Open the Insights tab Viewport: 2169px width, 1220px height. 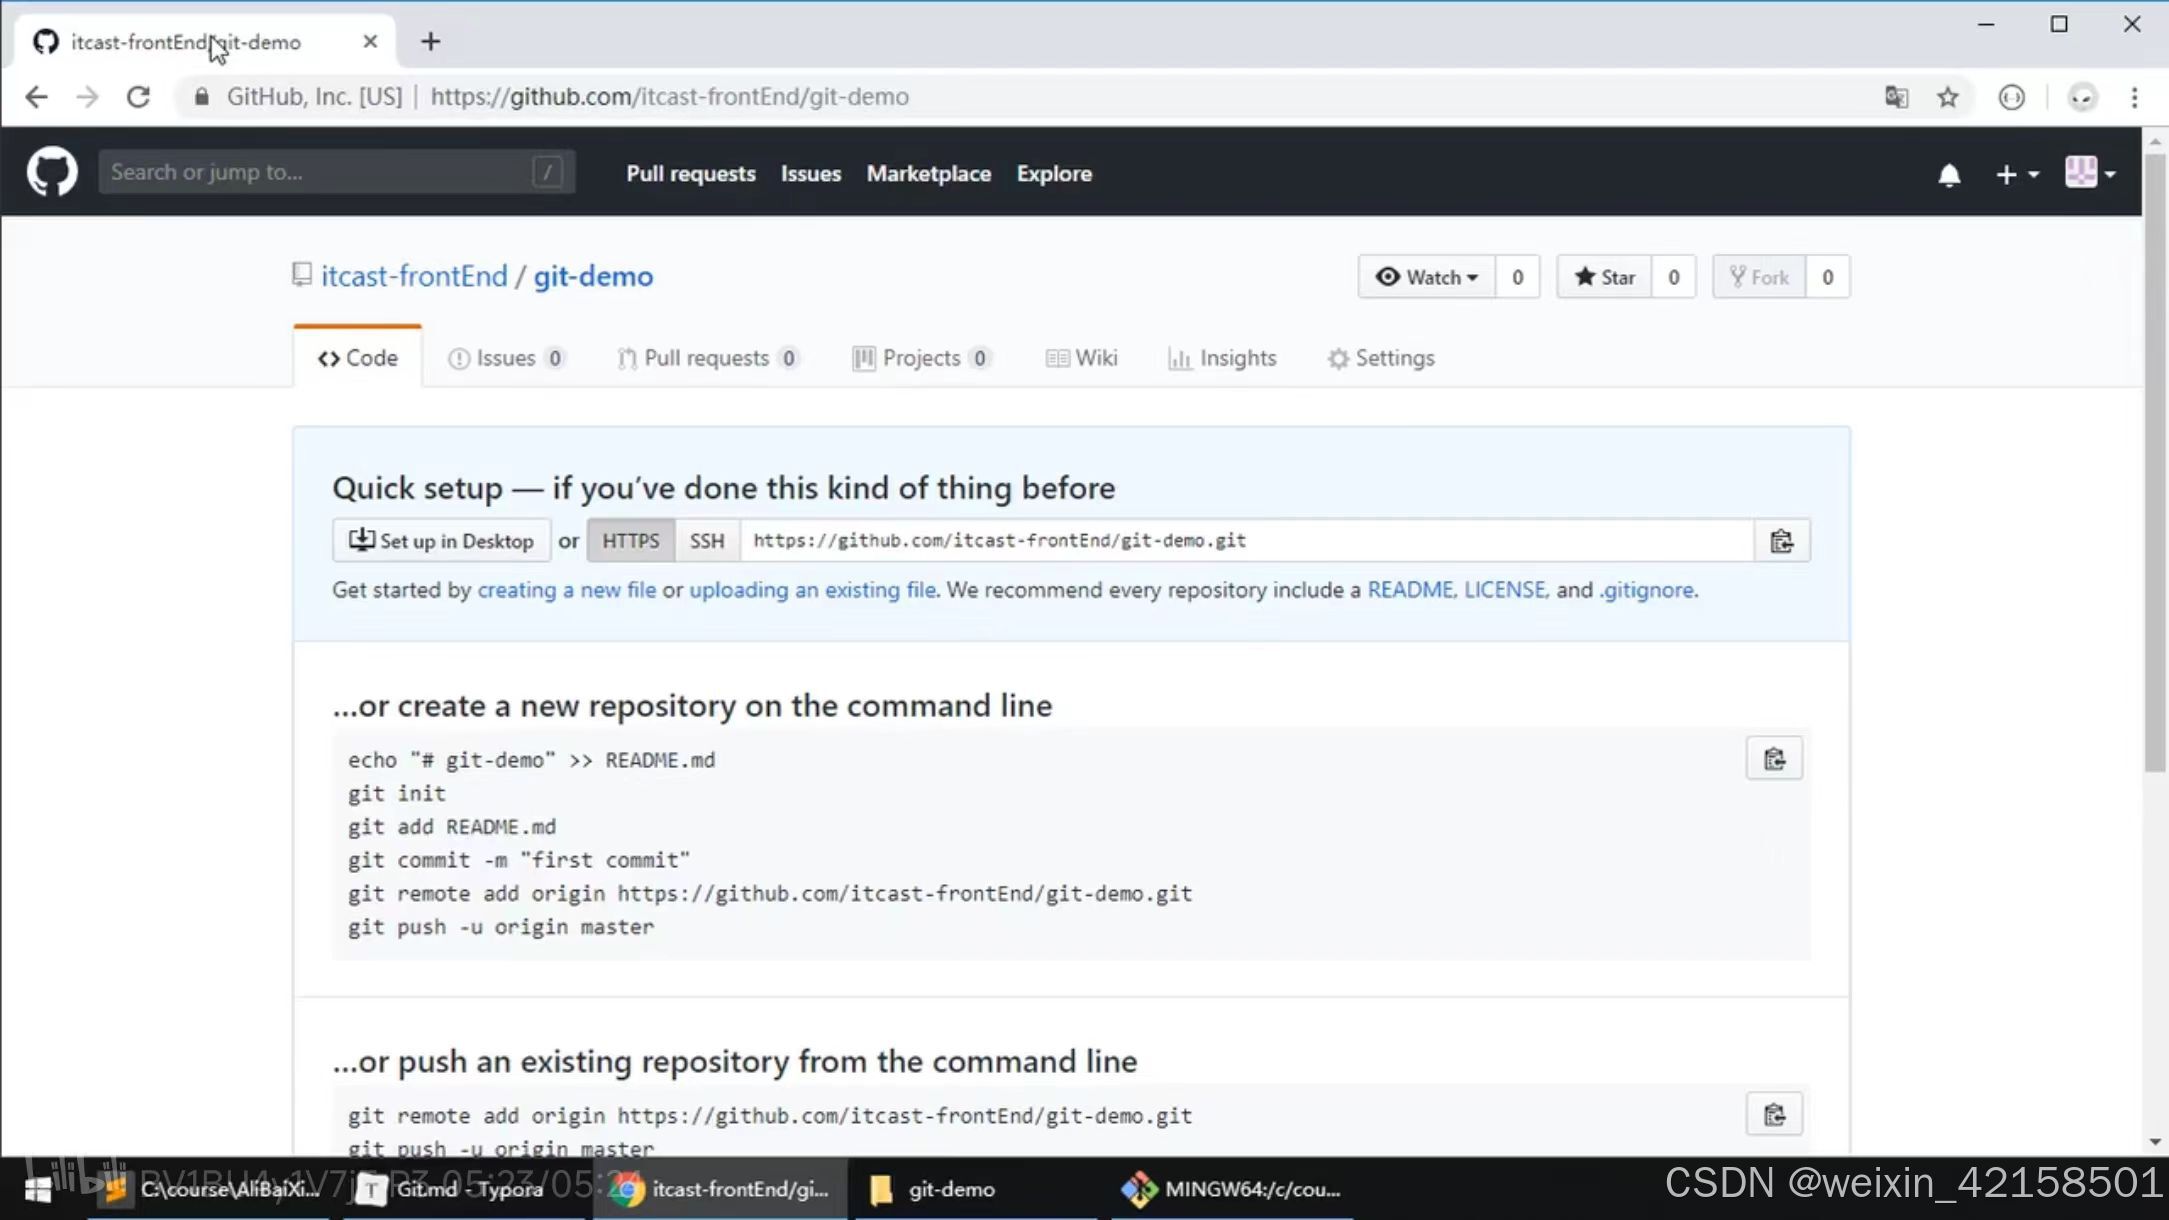coord(1222,358)
